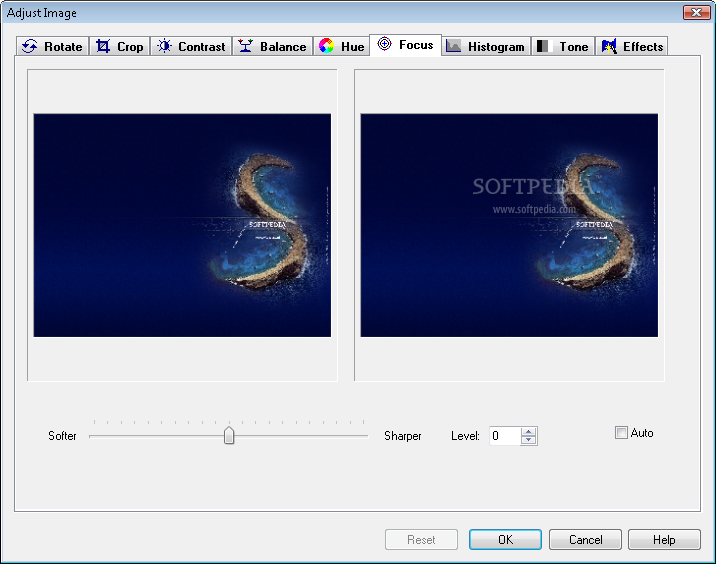Image resolution: width=716 pixels, height=564 pixels.
Task: Click the Histogram tab's chart icon
Action: point(453,46)
